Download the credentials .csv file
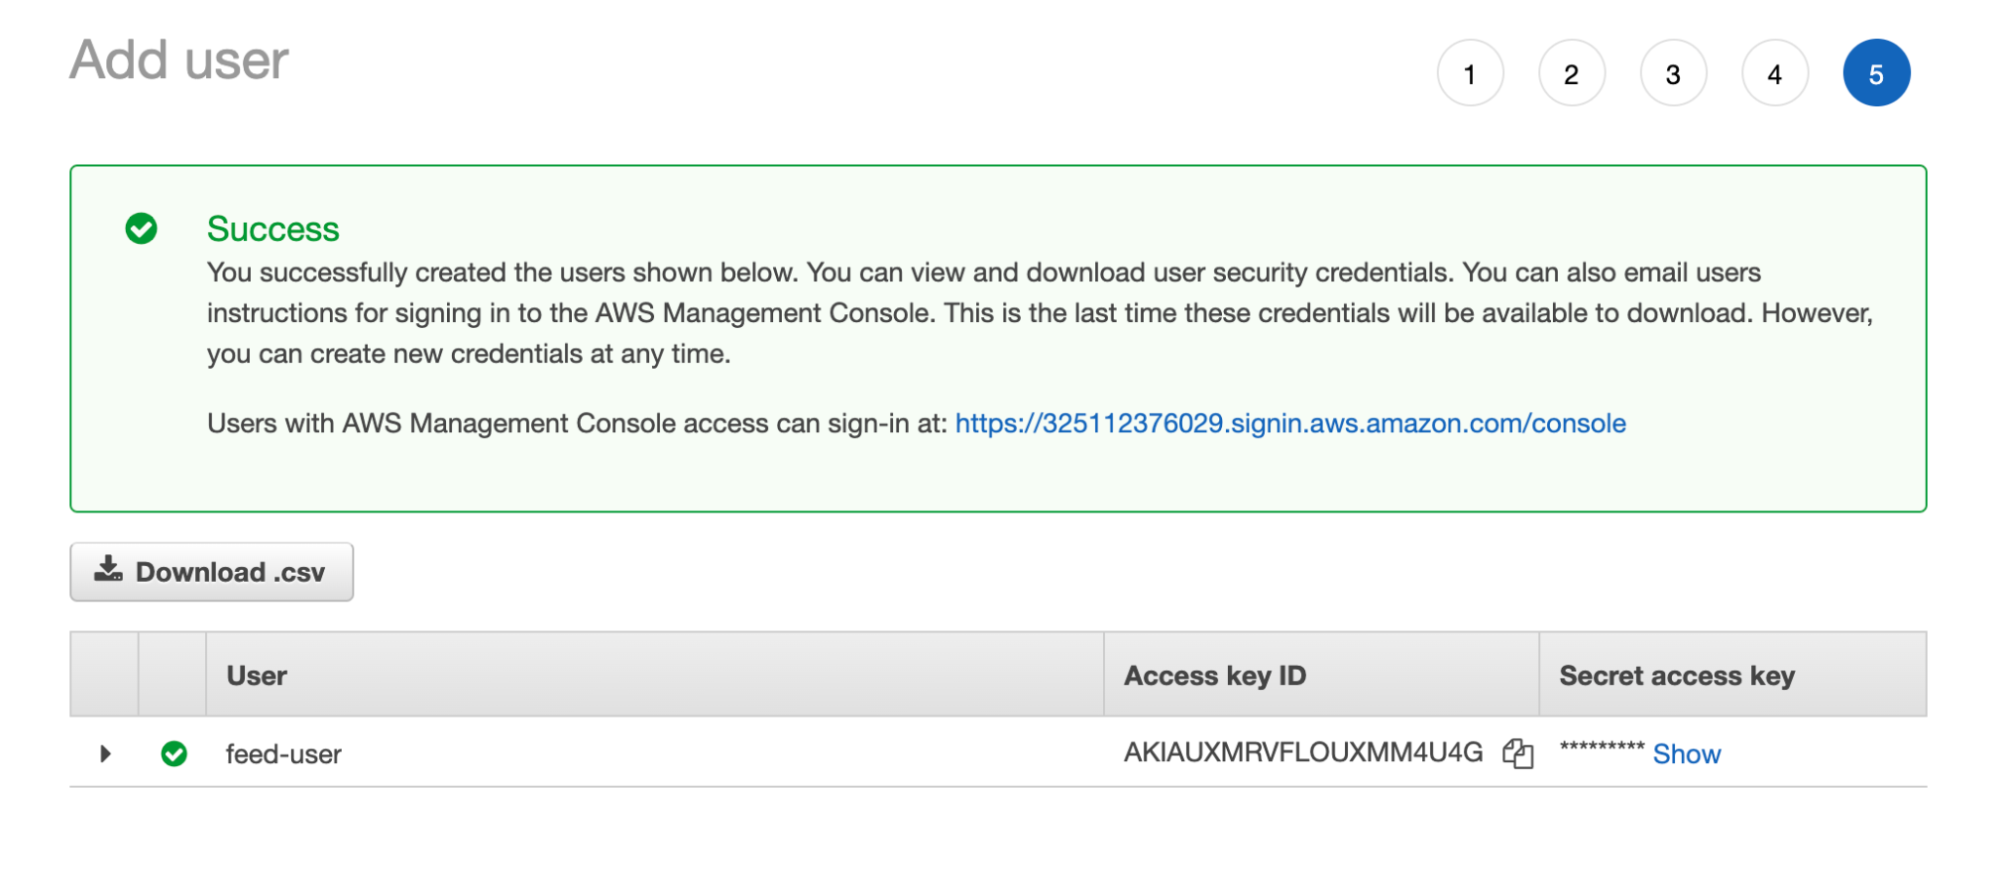1999x877 pixels. (211, 572)
